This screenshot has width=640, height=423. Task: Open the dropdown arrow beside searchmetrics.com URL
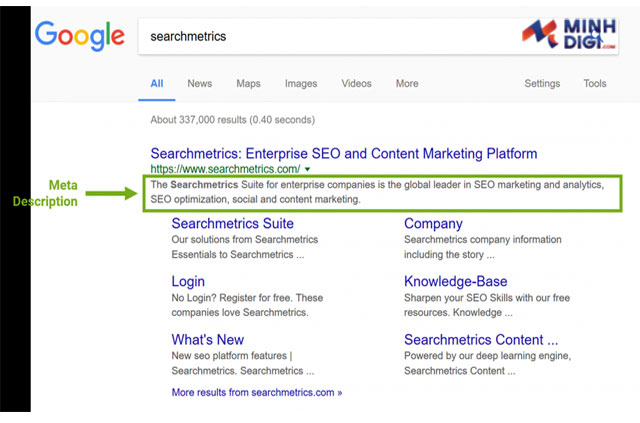[307, 169]
